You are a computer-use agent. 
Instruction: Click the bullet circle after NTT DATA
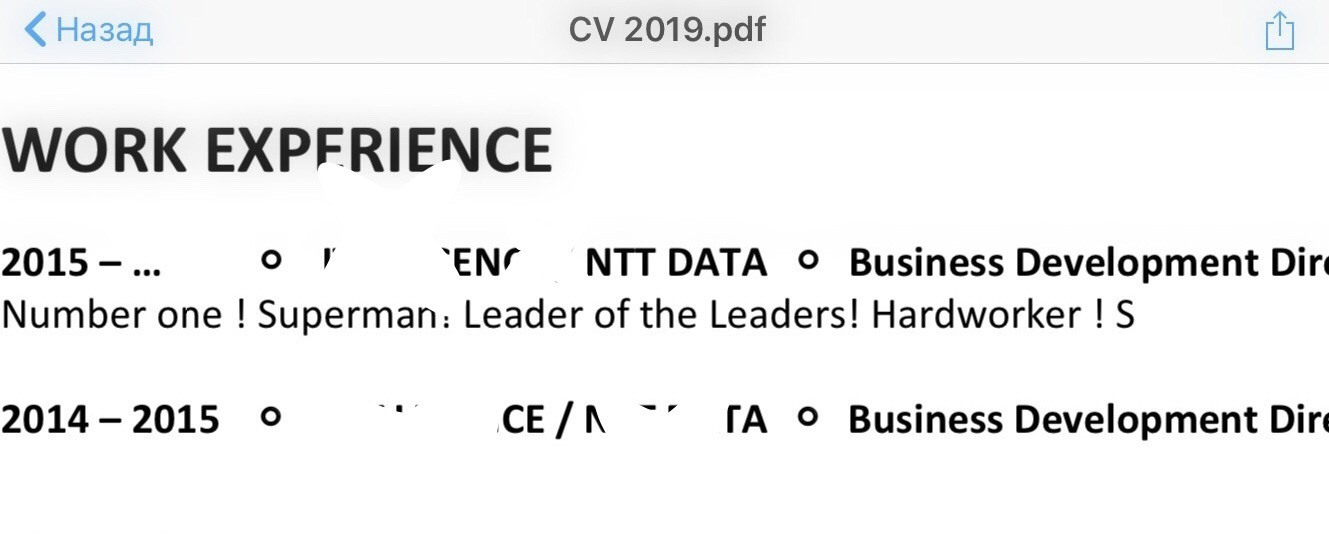coord(808,260)
